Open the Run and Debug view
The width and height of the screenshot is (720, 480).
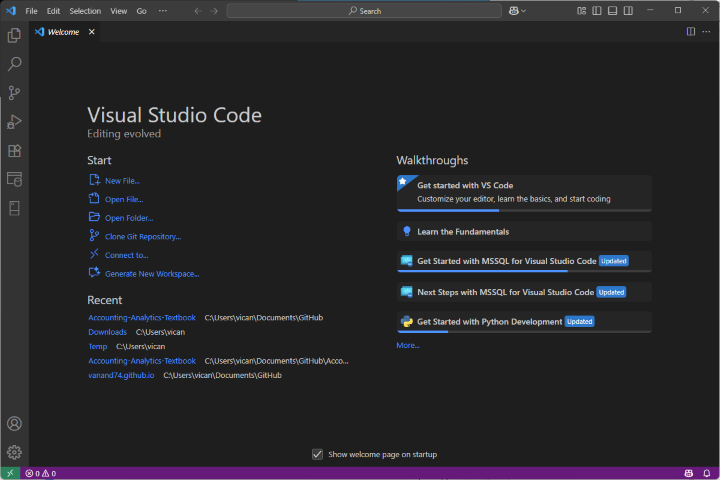coord(14,122)
